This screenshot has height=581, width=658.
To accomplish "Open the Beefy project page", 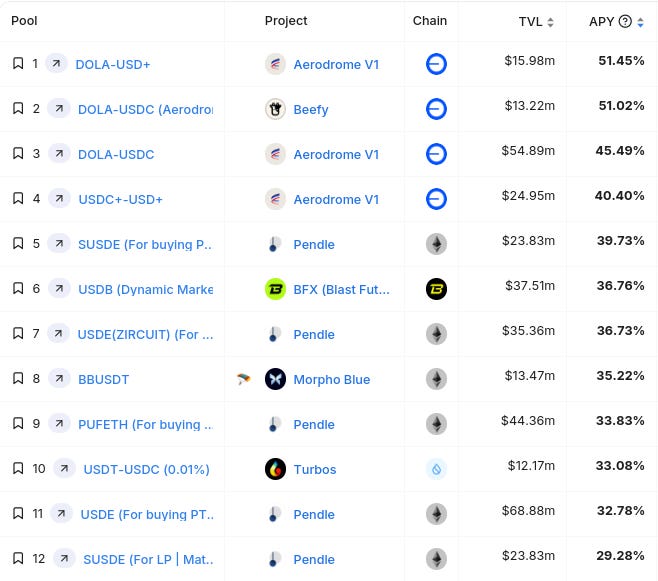I will point(311,110).
